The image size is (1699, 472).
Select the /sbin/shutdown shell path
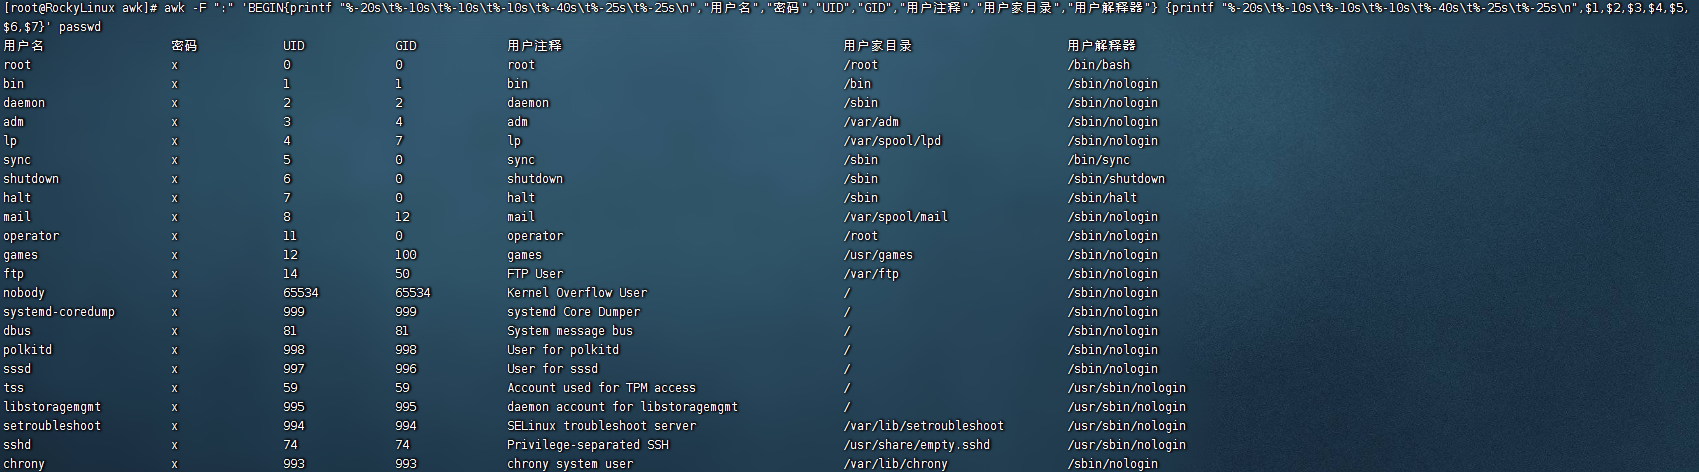(1115, 179)
